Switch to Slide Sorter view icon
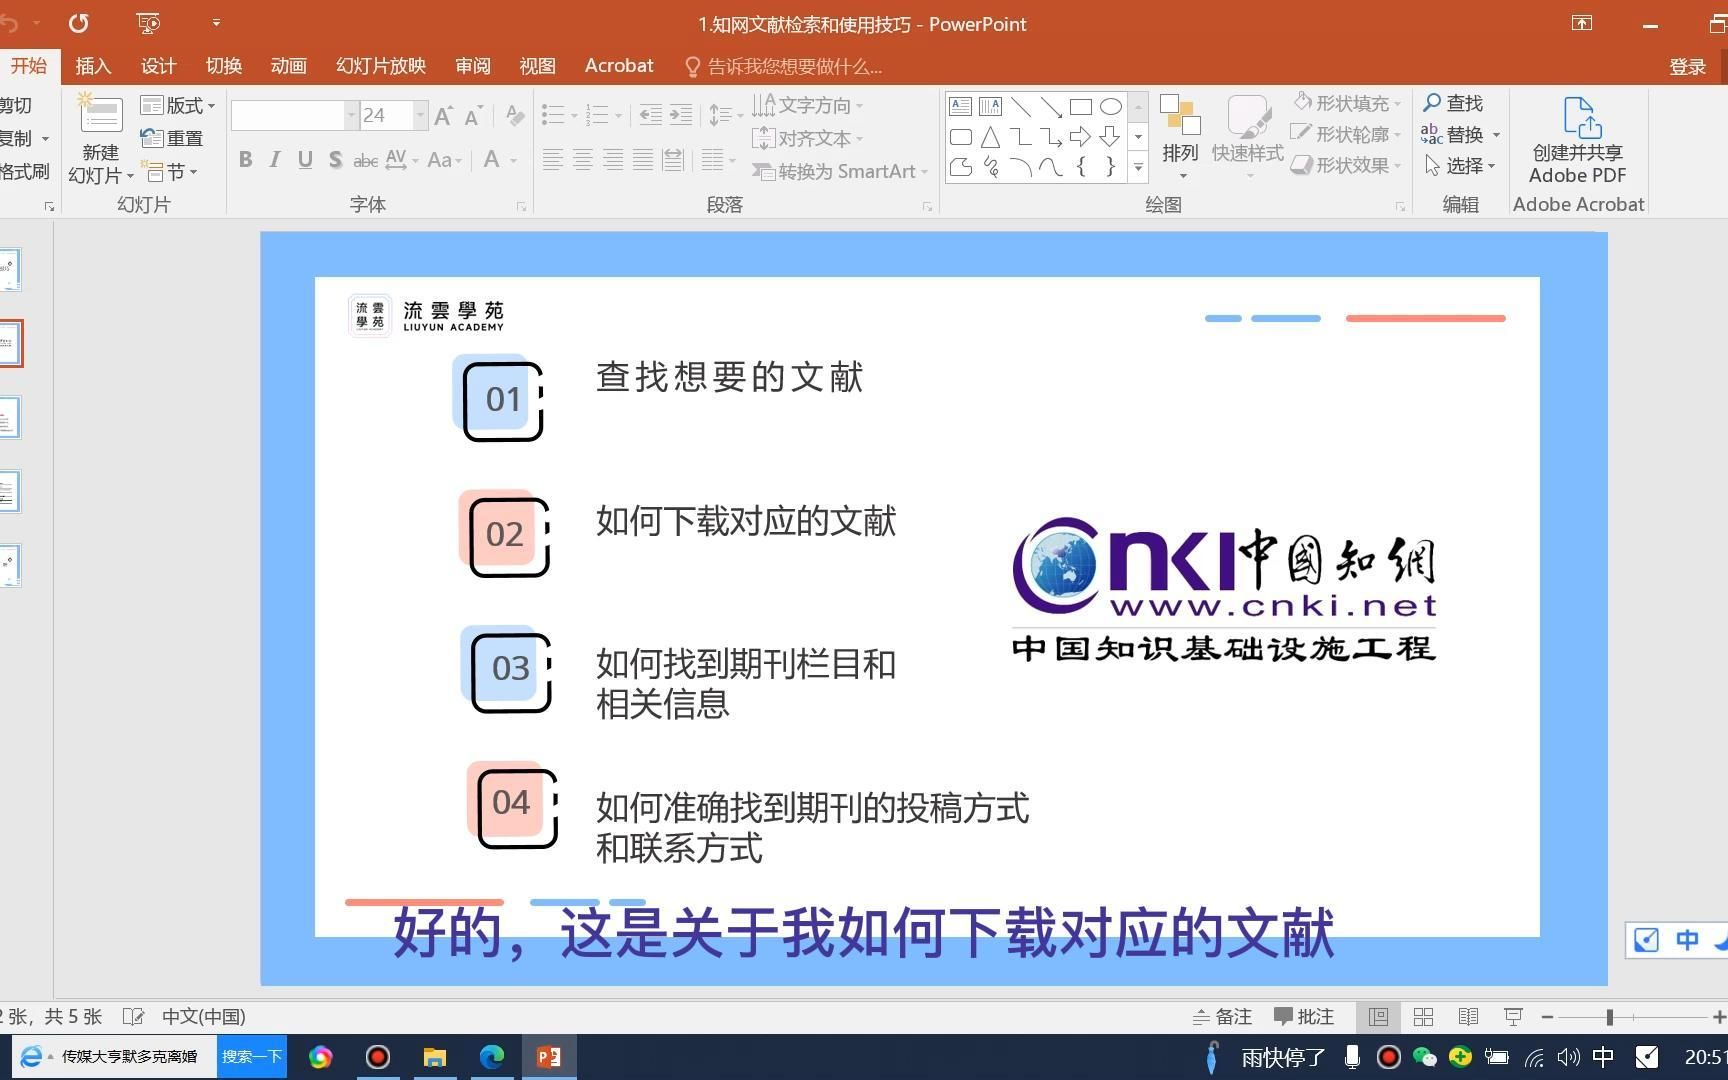 pos(1423,1017)
